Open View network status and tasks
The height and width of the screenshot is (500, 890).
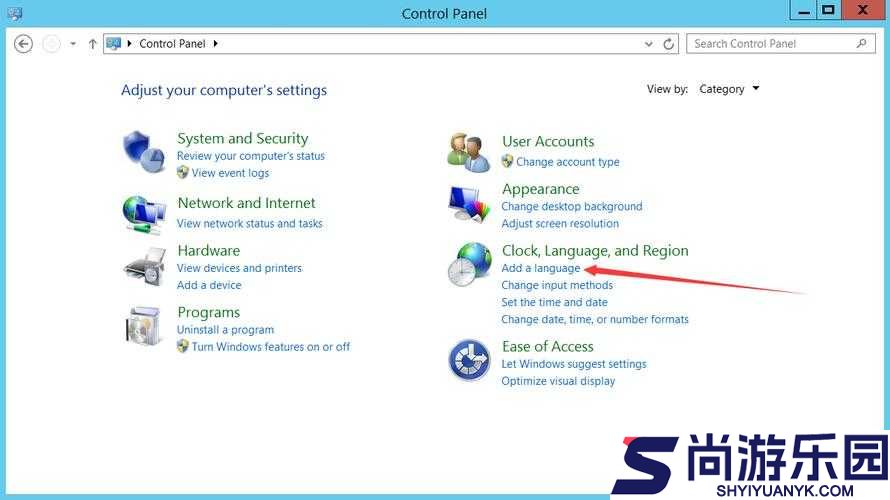pyautogui.click(x=250, y=223)
